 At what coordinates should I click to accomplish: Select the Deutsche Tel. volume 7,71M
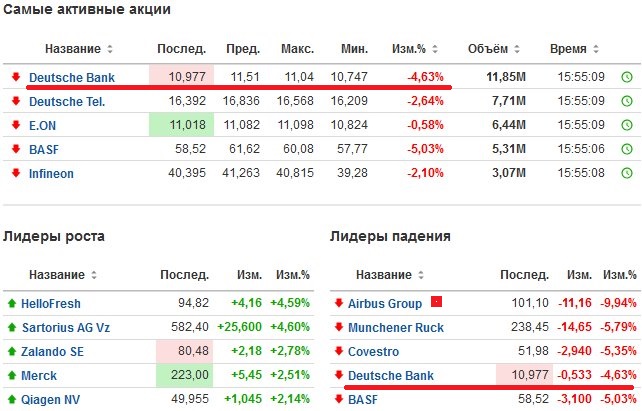pos(509,101)
